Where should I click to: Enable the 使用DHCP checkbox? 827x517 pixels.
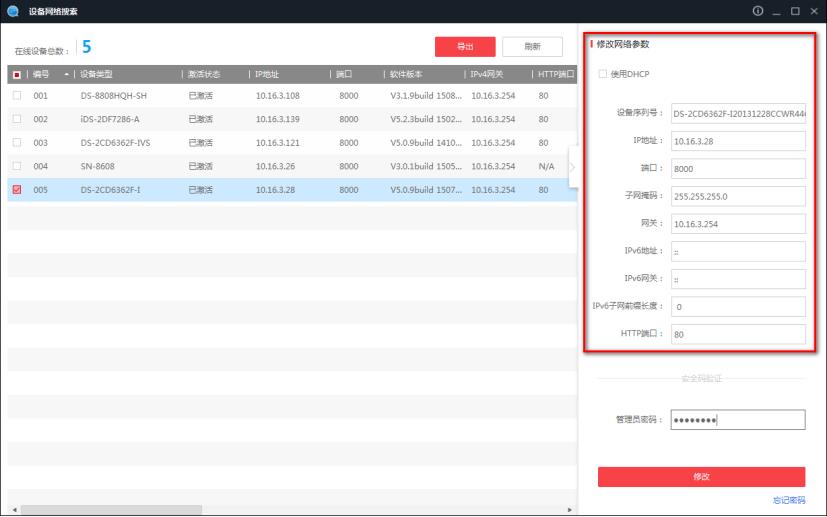601,74
